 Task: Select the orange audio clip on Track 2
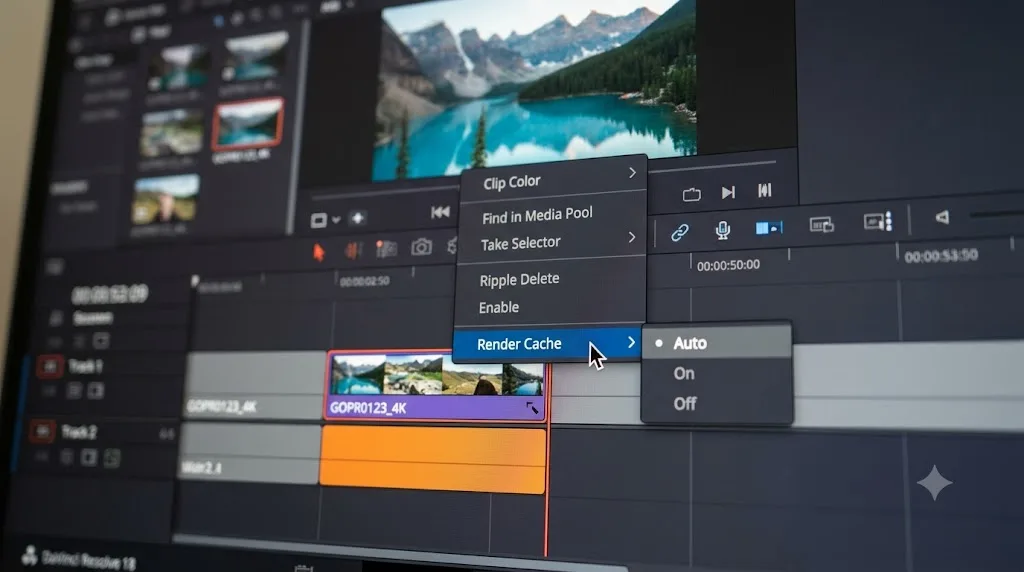click(432, 460)
